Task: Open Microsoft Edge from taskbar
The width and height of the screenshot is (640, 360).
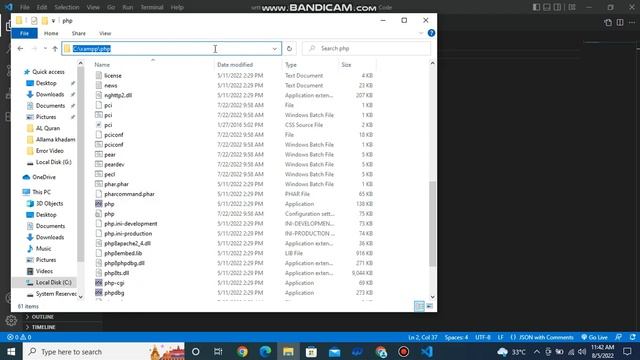Action: pyautogui.click(x=265, y=351)
